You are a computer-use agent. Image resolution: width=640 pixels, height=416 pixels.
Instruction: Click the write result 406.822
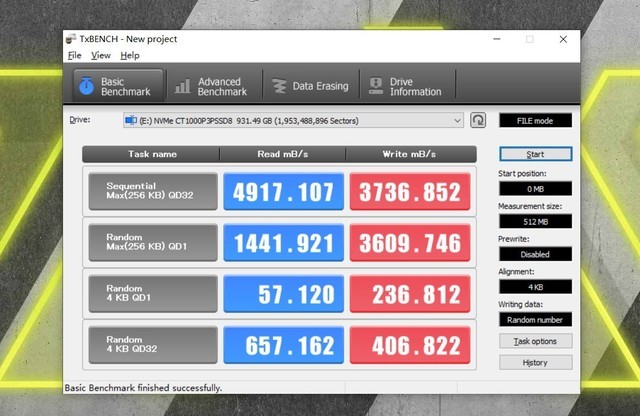click(x=410, y=345)
